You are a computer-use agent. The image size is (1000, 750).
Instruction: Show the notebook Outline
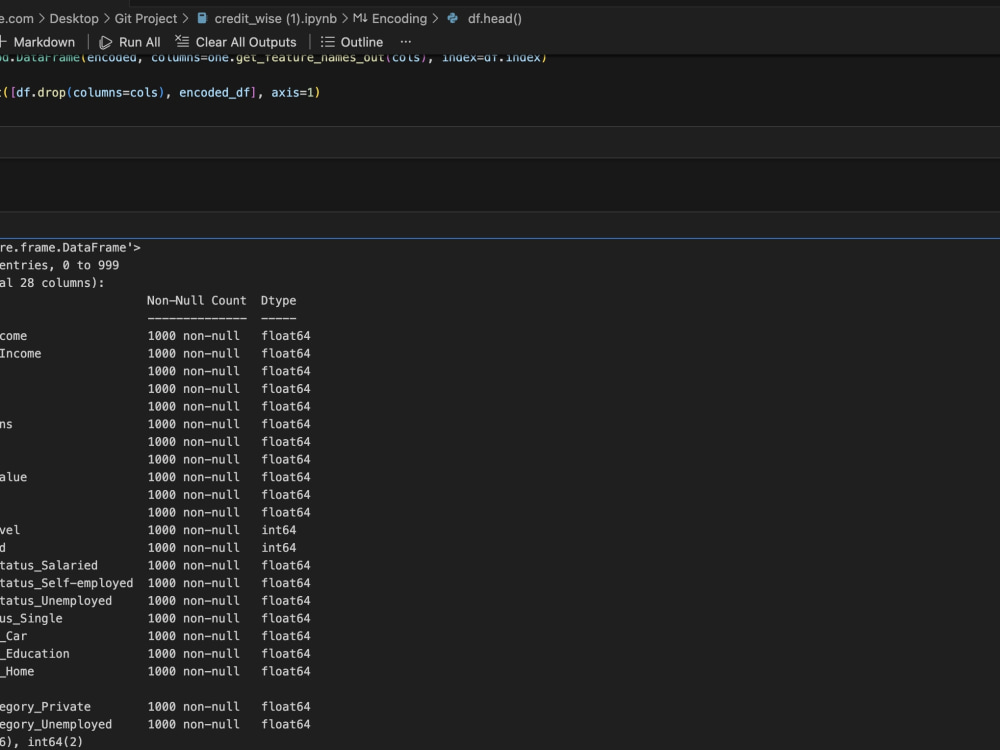pos(352,42)
